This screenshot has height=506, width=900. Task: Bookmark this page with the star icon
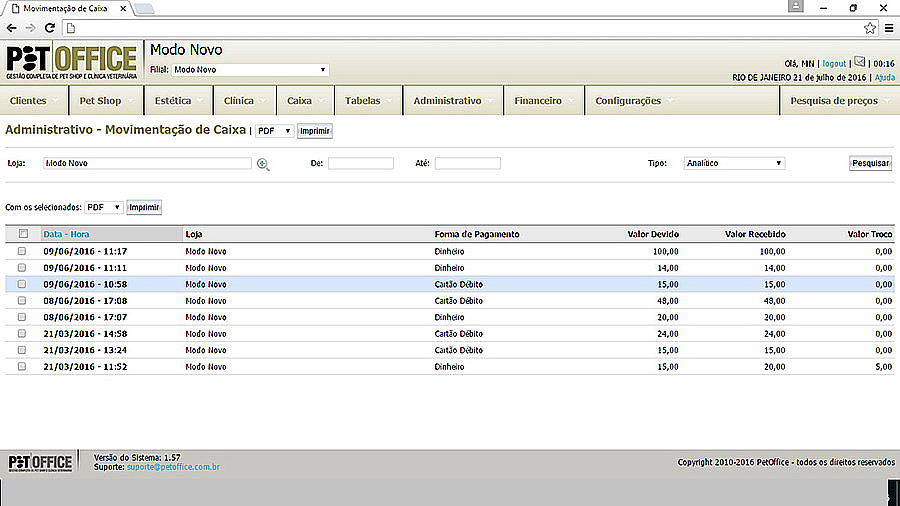[x=870, y=28]
